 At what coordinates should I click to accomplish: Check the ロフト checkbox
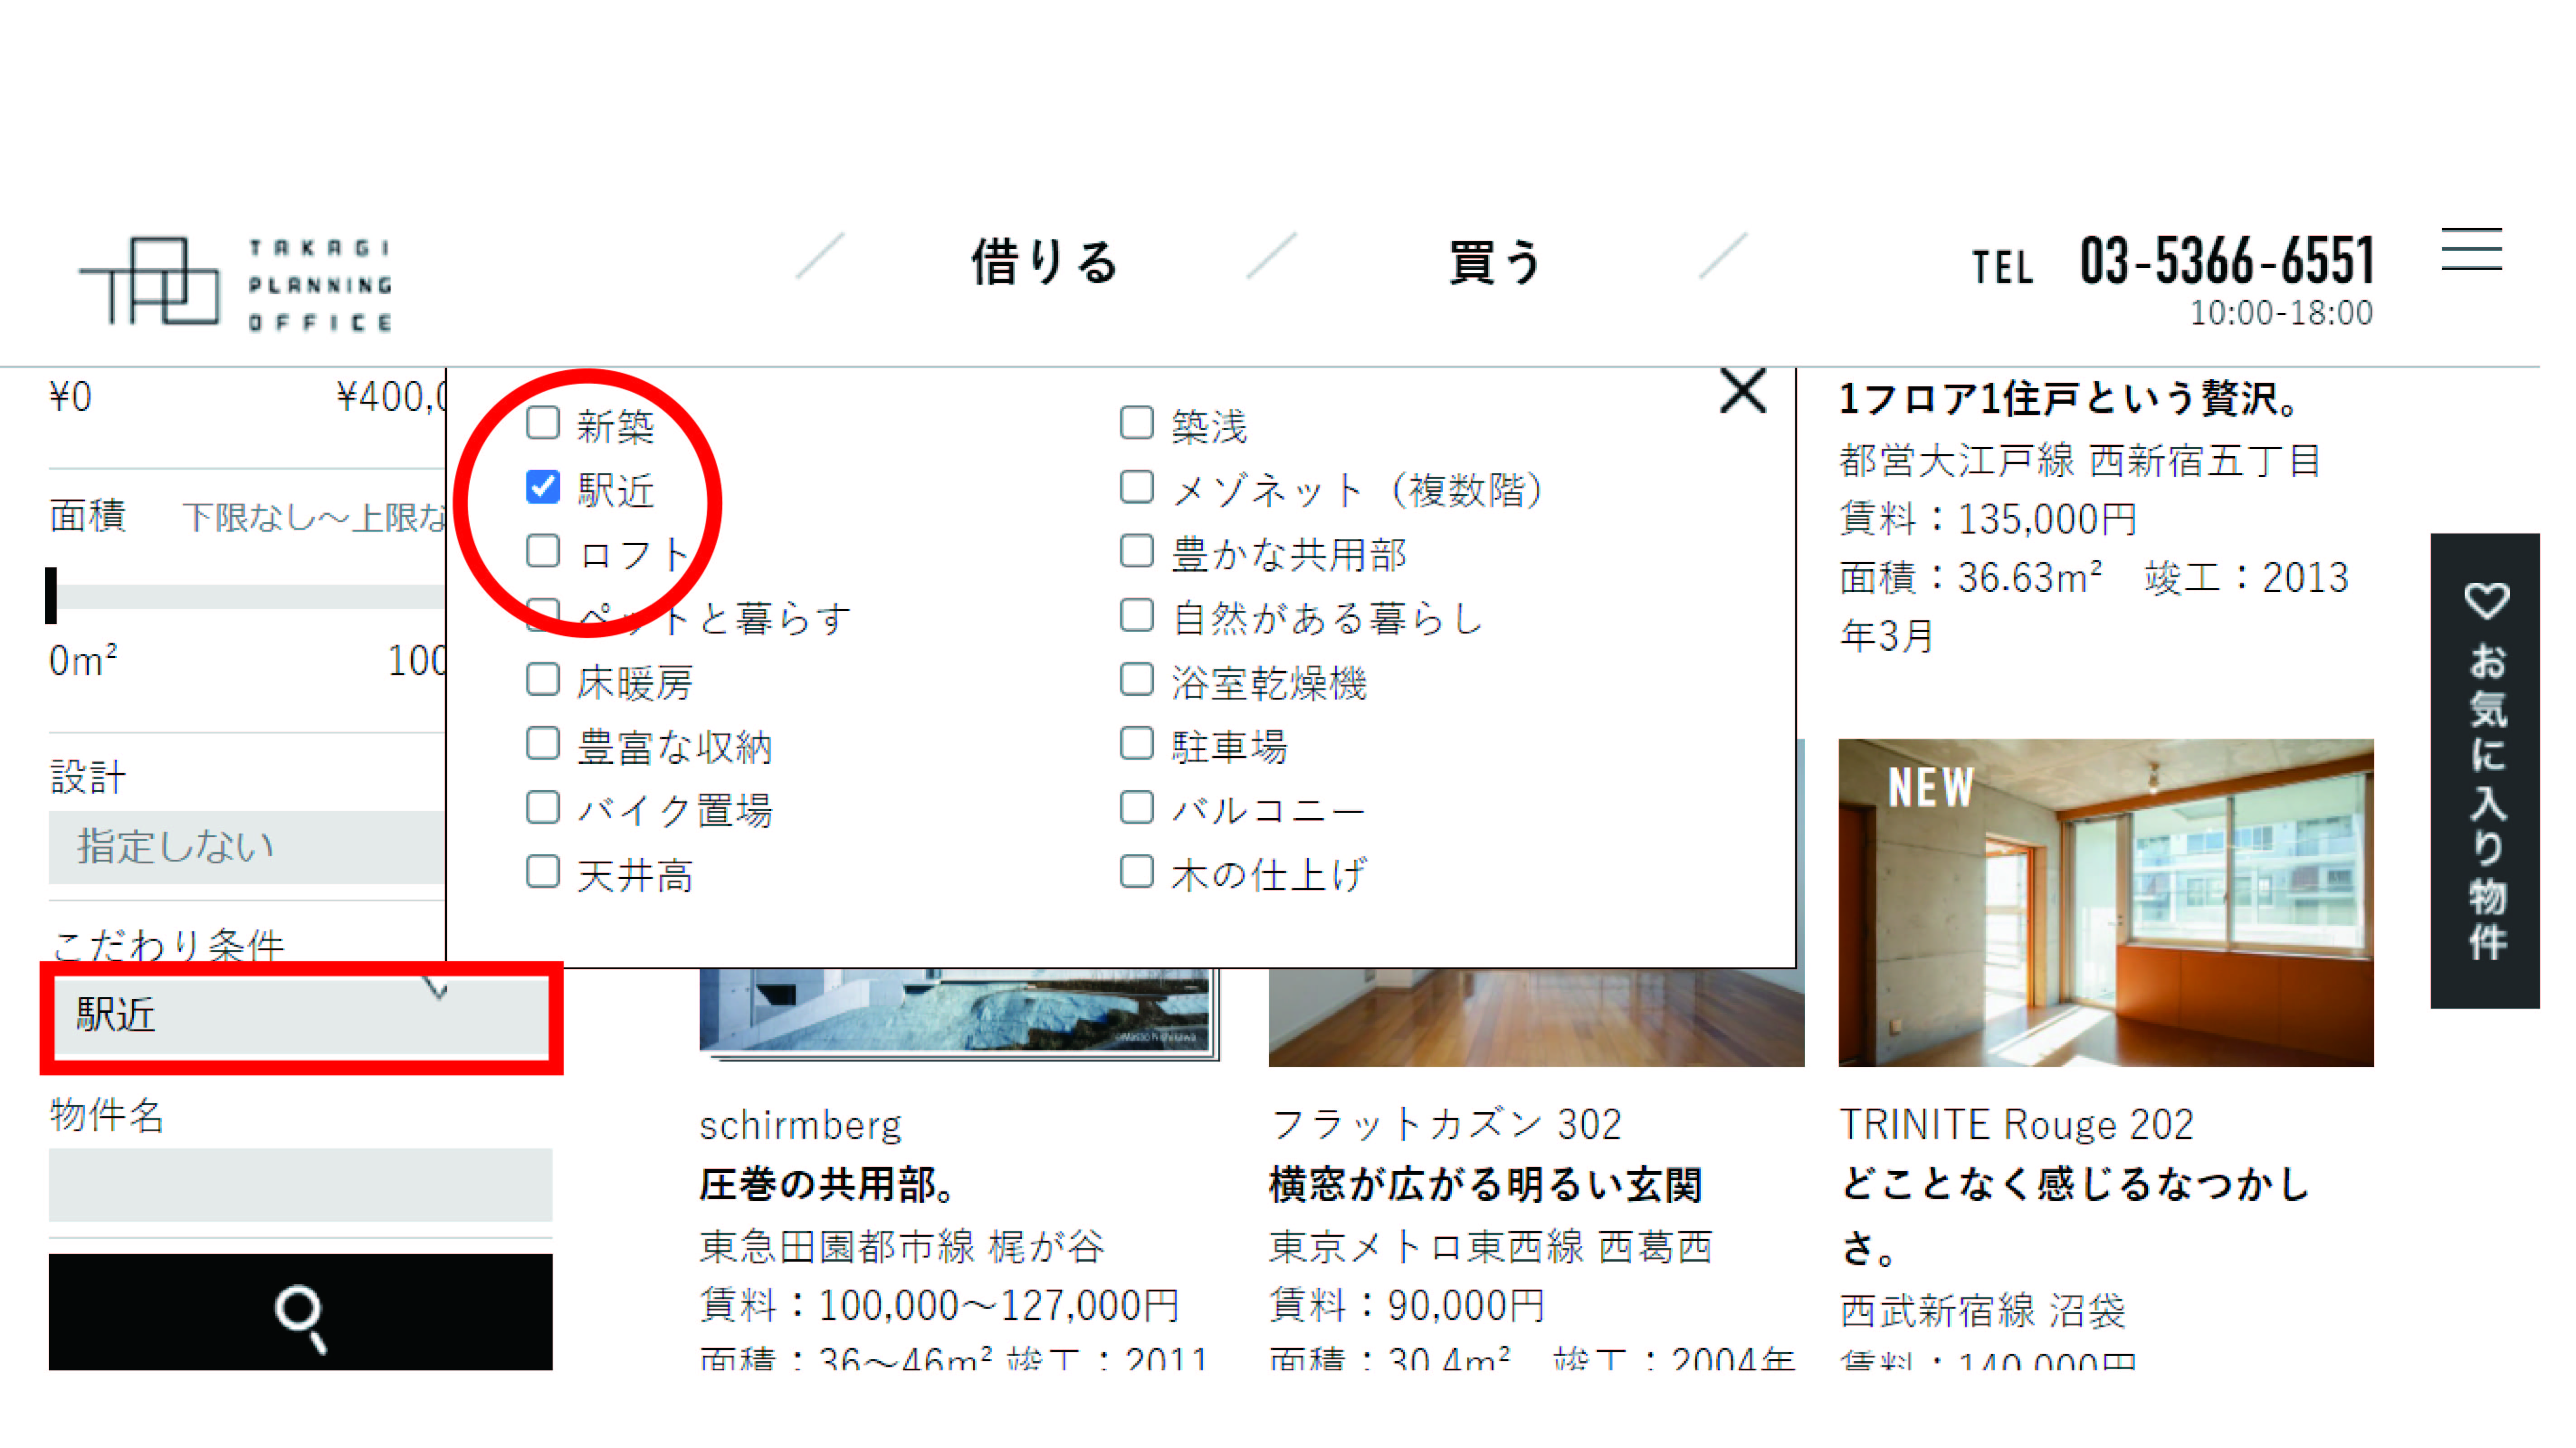point(543,551)
